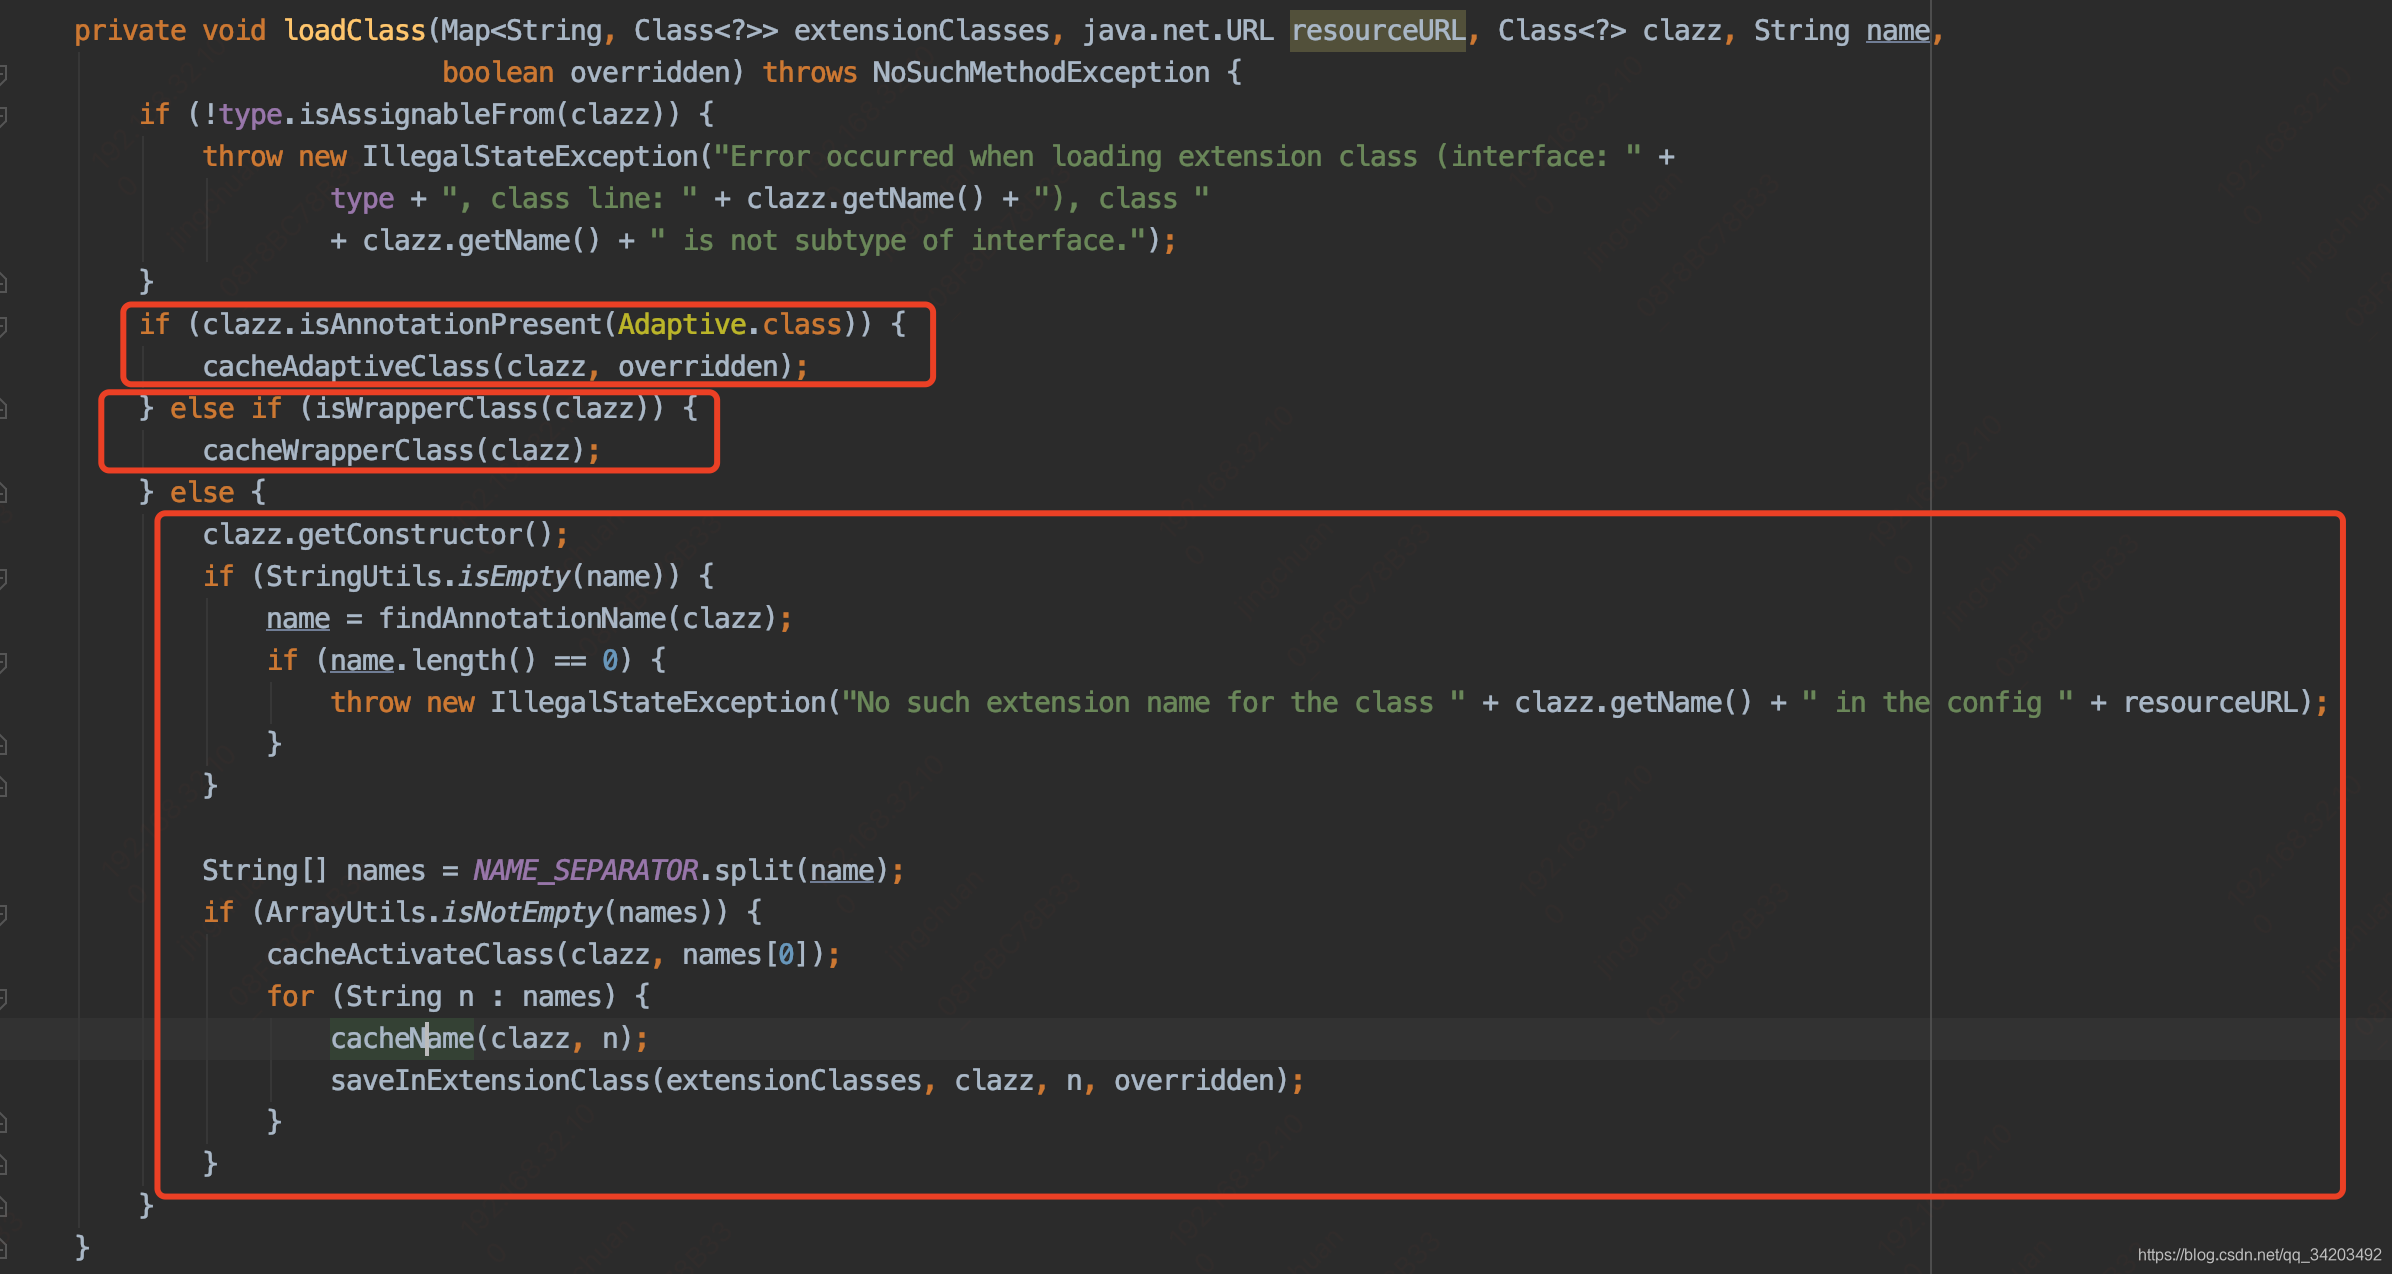2392x1274 pixels.
Task: Place the cursor on the saveInExtensionClass call
Action: click(490, 1081)
